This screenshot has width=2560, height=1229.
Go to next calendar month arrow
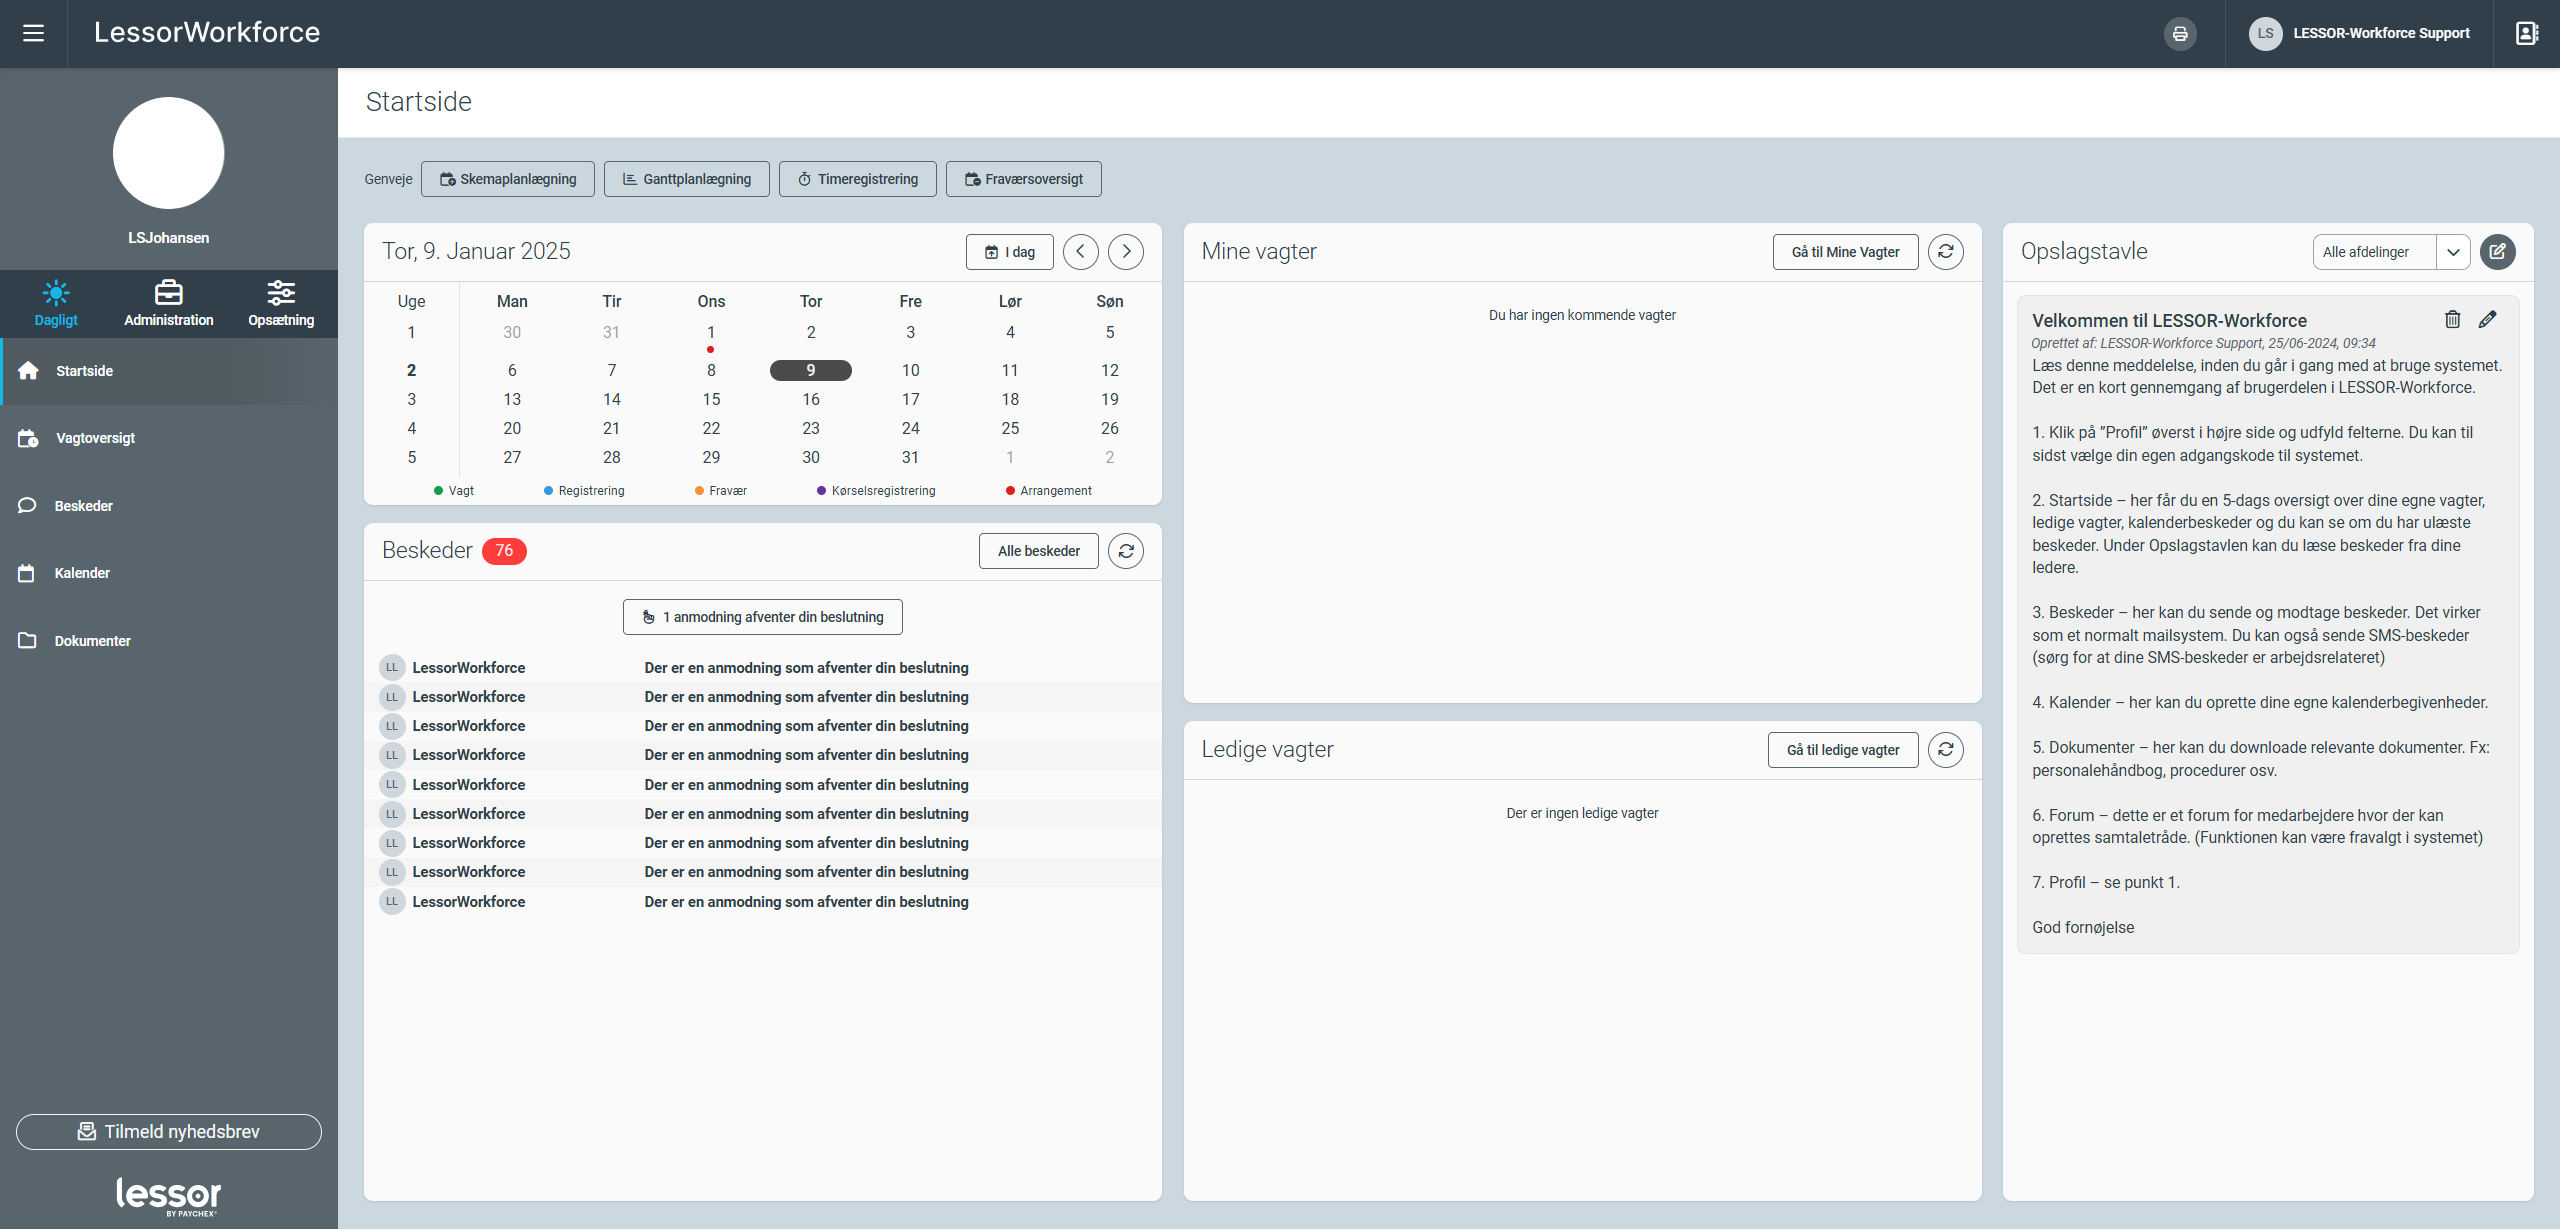click(1126, 252)
